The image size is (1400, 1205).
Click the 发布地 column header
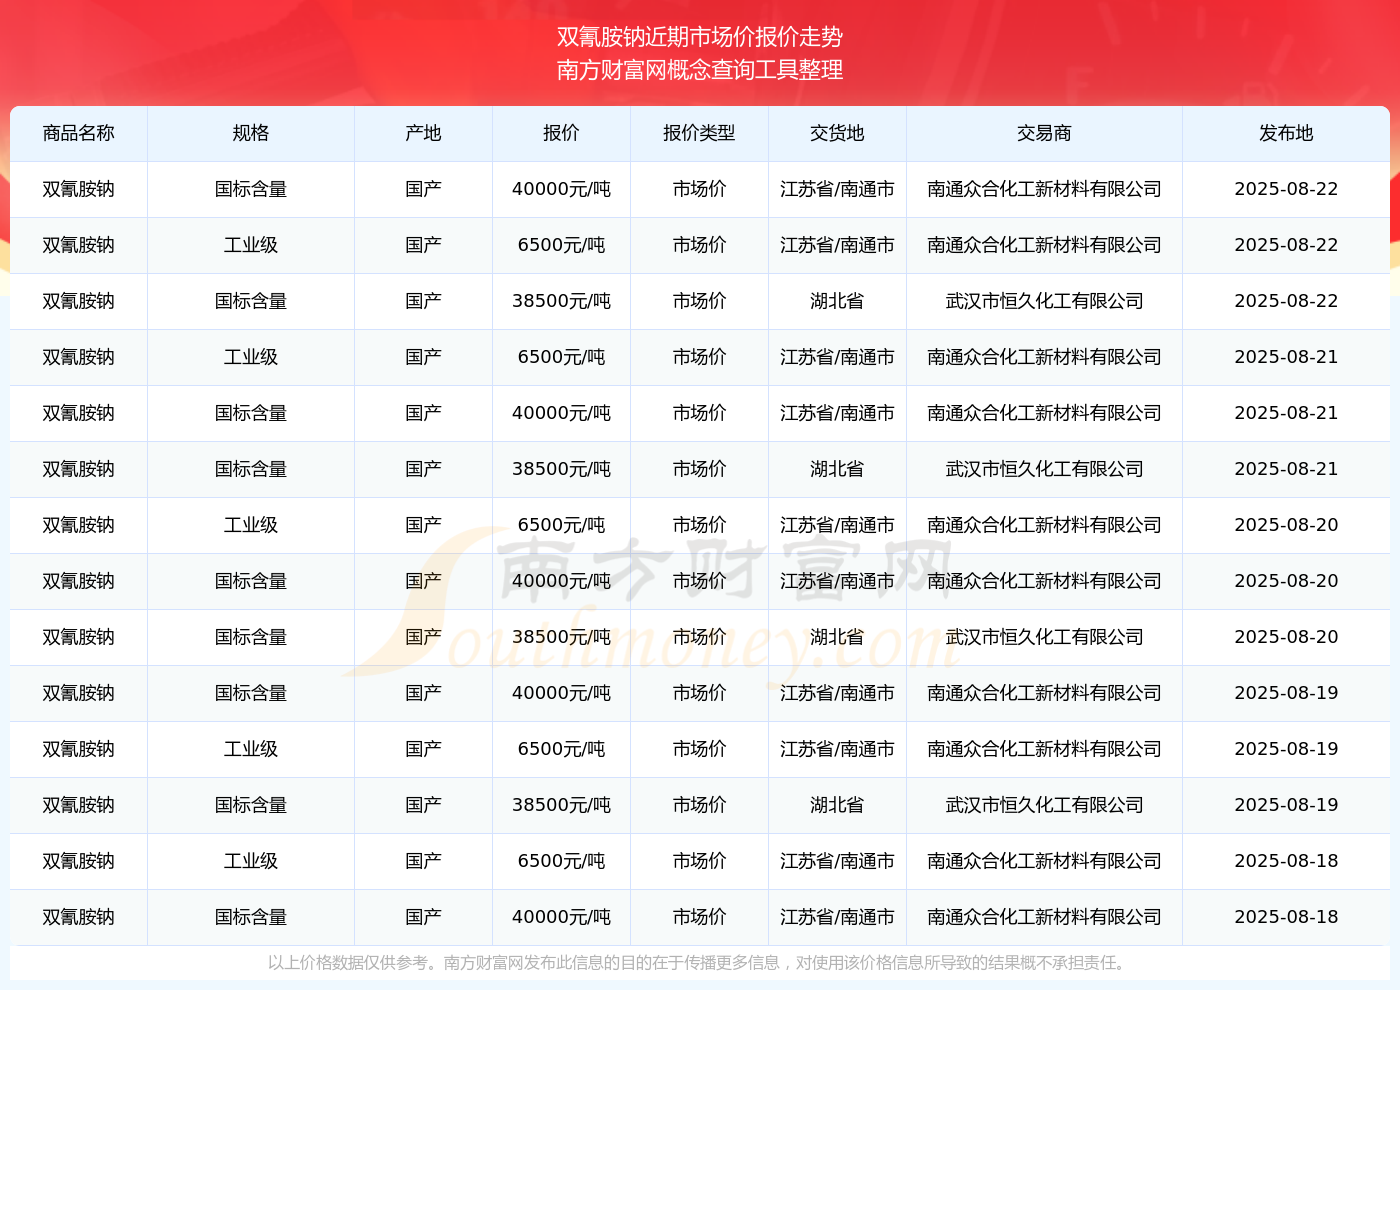[x=1286, y=133]
